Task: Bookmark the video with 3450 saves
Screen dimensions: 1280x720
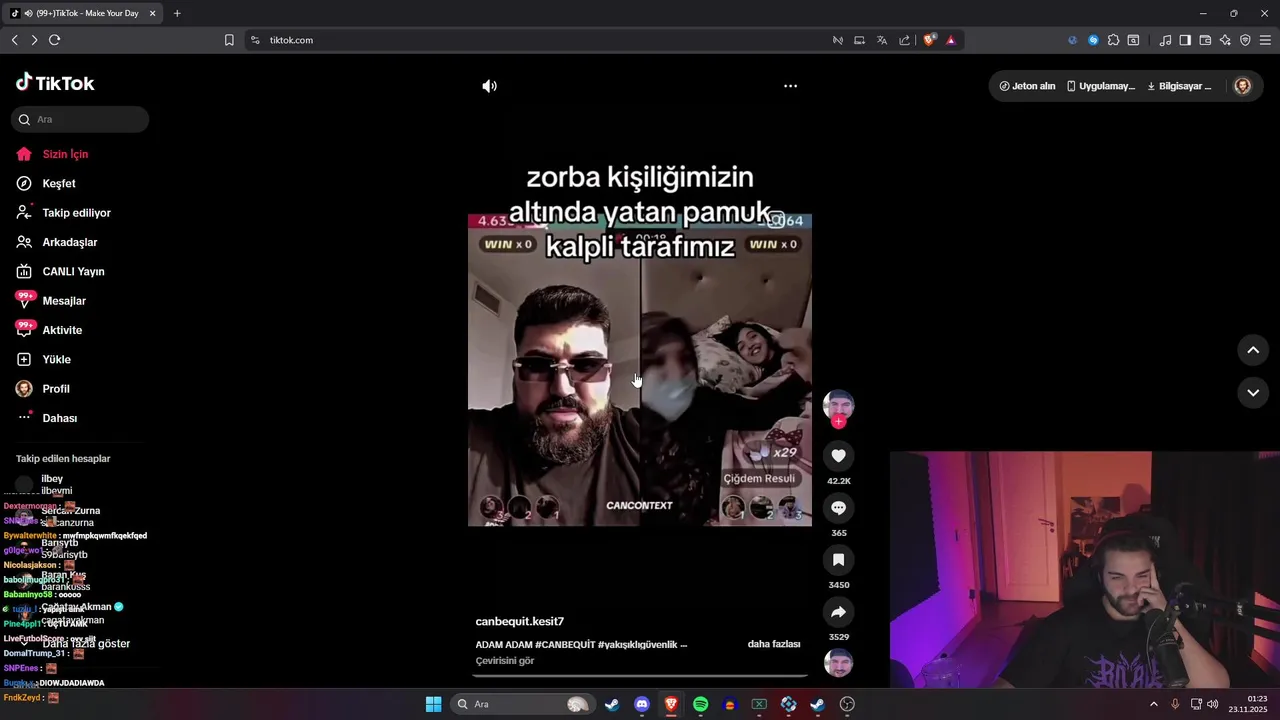Action: point(838,560)
